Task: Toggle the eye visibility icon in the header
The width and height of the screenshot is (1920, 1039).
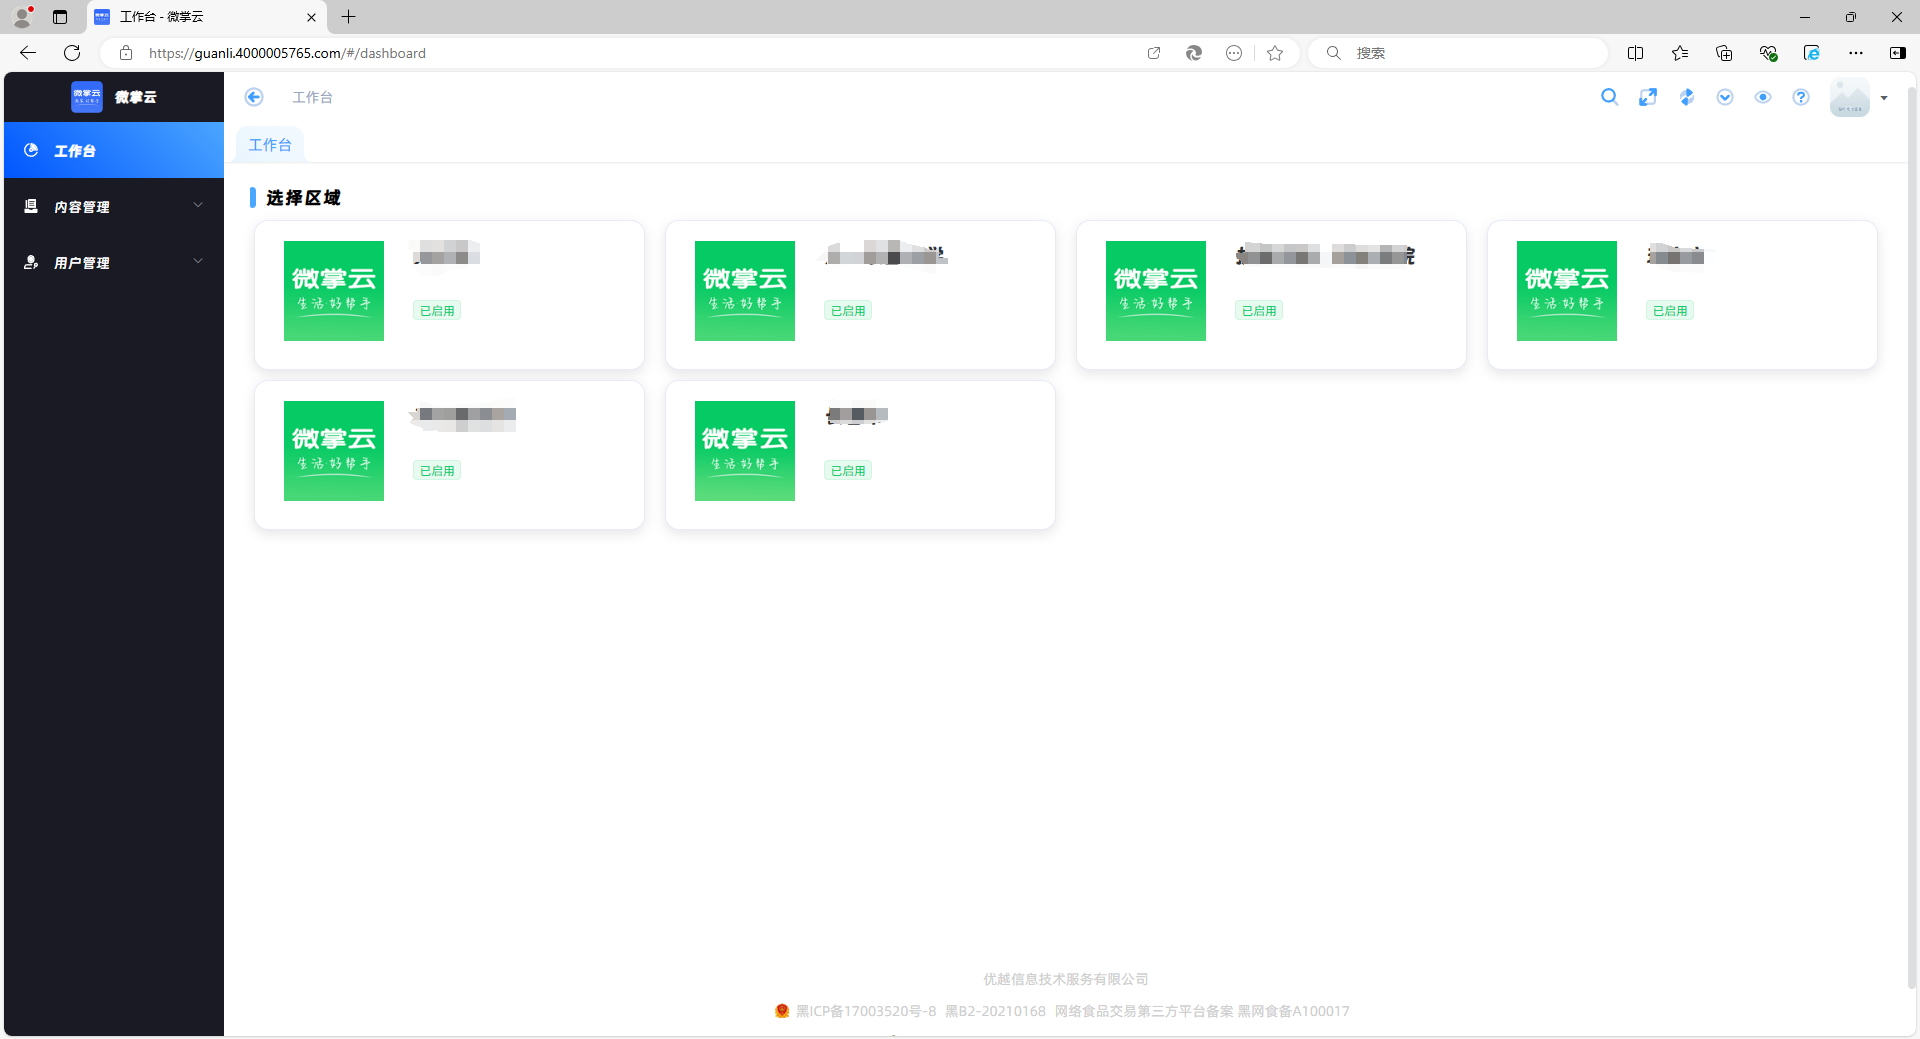Action: coord(1763,97)
